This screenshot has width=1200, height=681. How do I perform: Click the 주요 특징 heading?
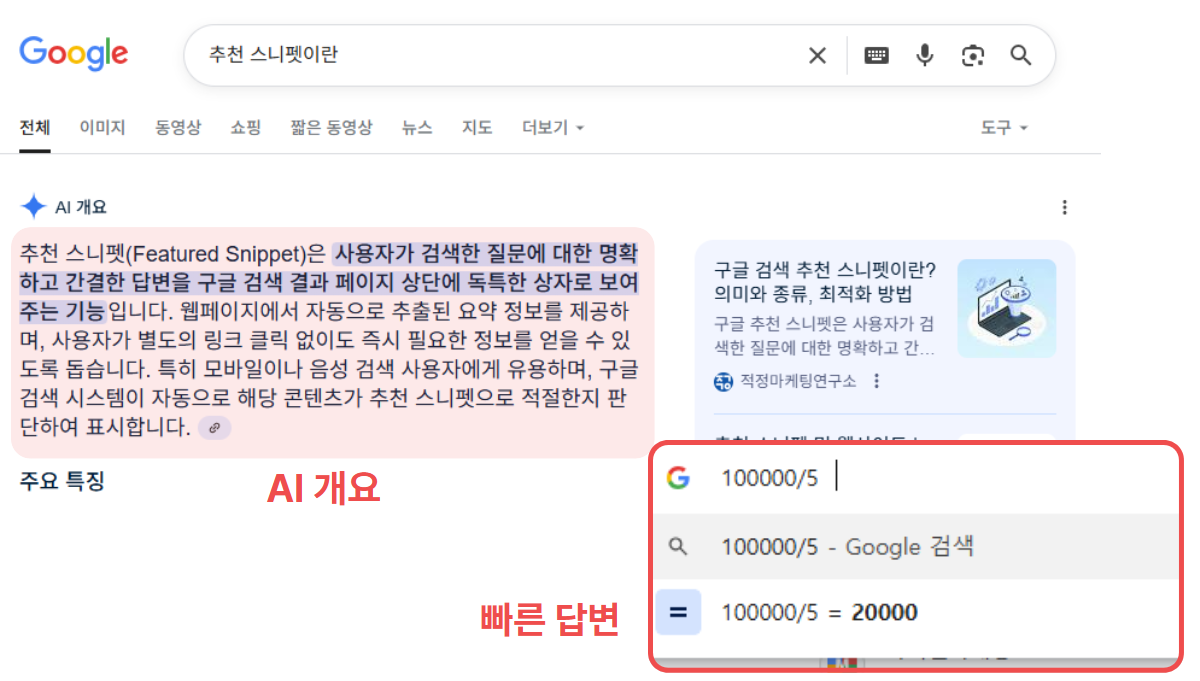click(62, 482)
